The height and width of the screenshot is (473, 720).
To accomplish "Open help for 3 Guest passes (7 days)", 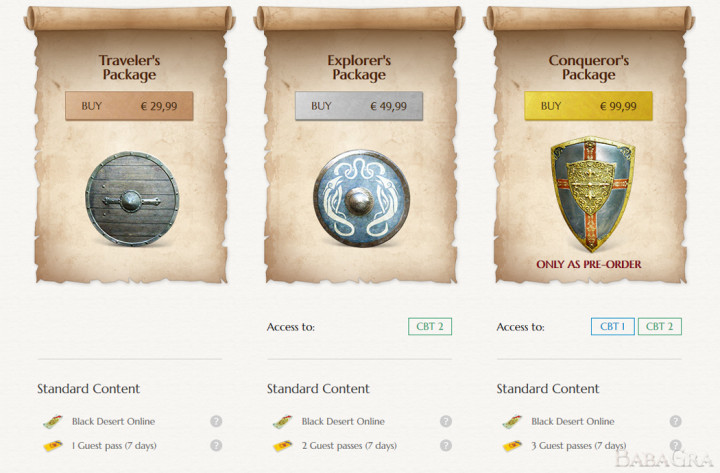I will (x=675, y=445).
